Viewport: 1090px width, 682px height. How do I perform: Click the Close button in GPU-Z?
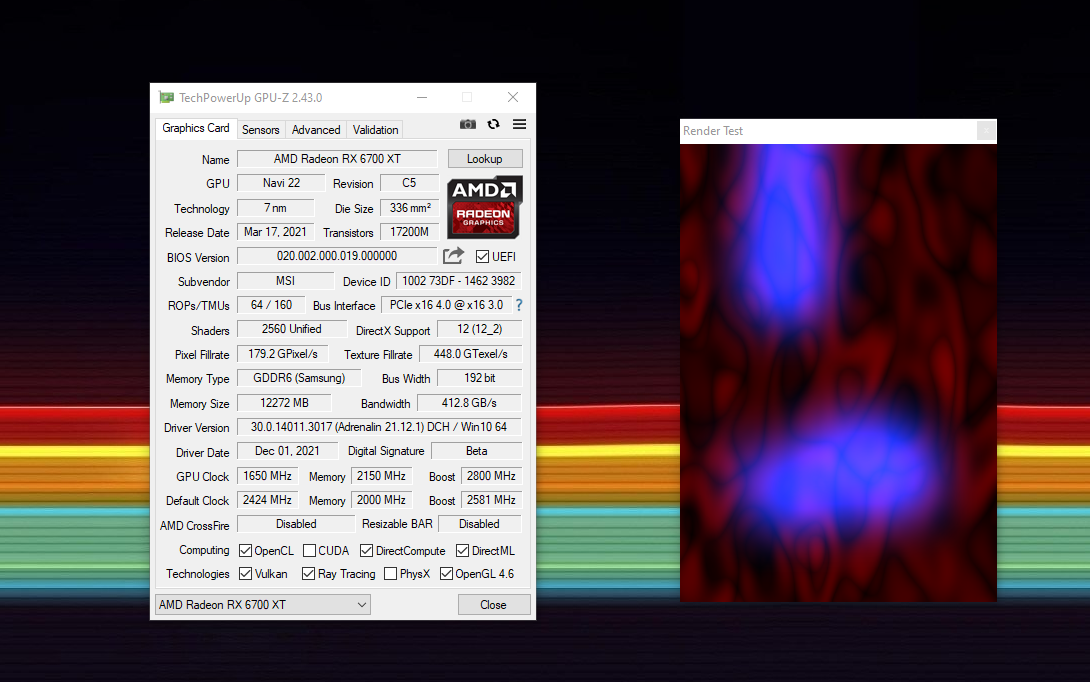click(494, 605)
